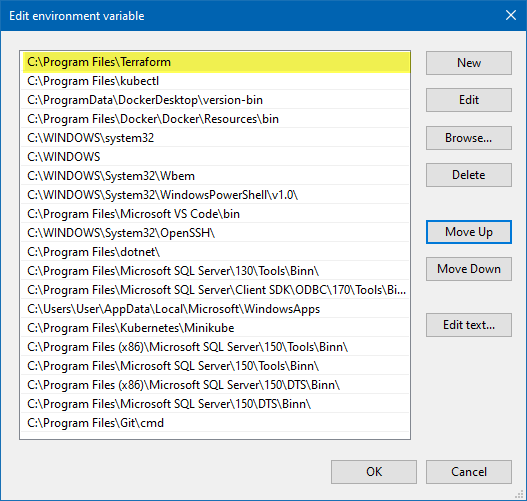Click the New button
Viewport: 527px width, 501px height.
point(469,63)
